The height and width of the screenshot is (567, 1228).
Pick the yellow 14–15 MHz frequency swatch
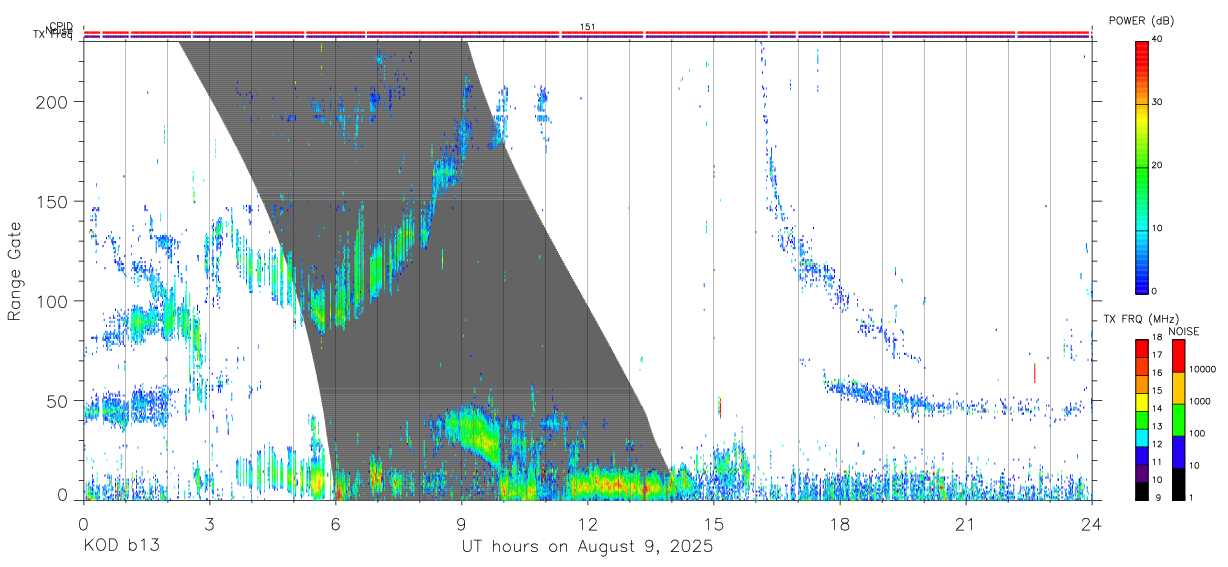click(1141, 402)
